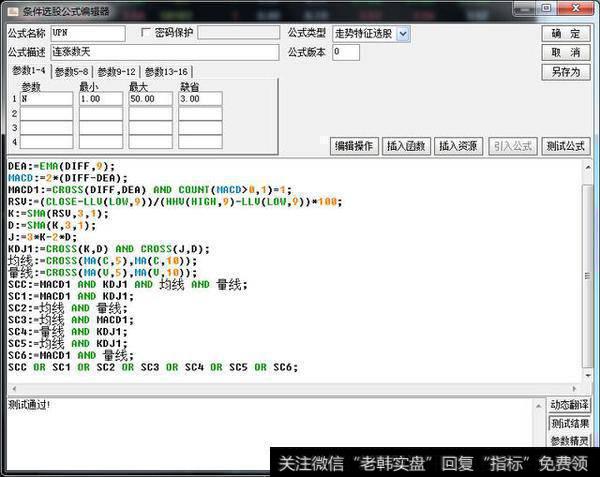Click the empty parameter 2 name field
The image size is (600, 477).
coord(46,114)
